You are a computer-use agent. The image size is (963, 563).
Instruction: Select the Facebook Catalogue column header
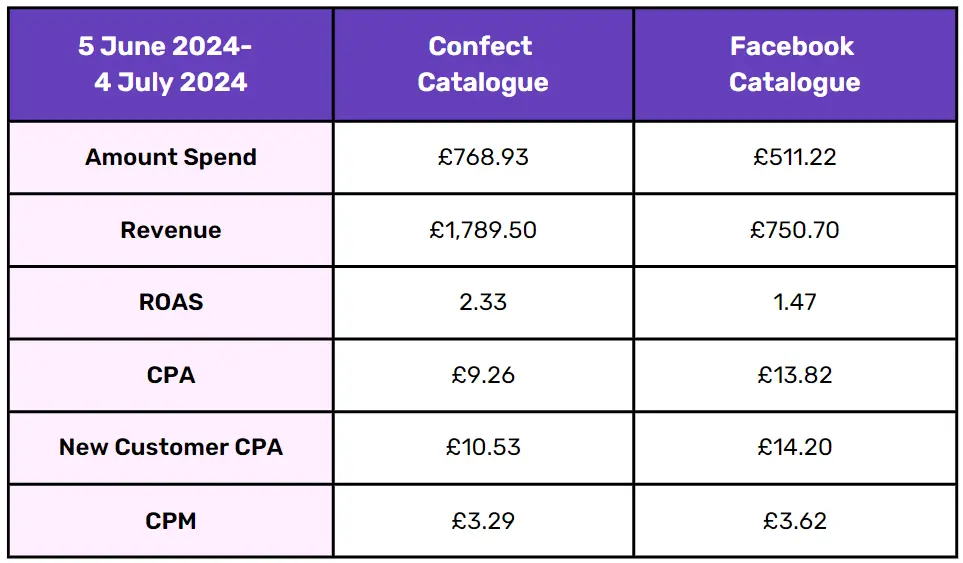click(x=794, y=64)
